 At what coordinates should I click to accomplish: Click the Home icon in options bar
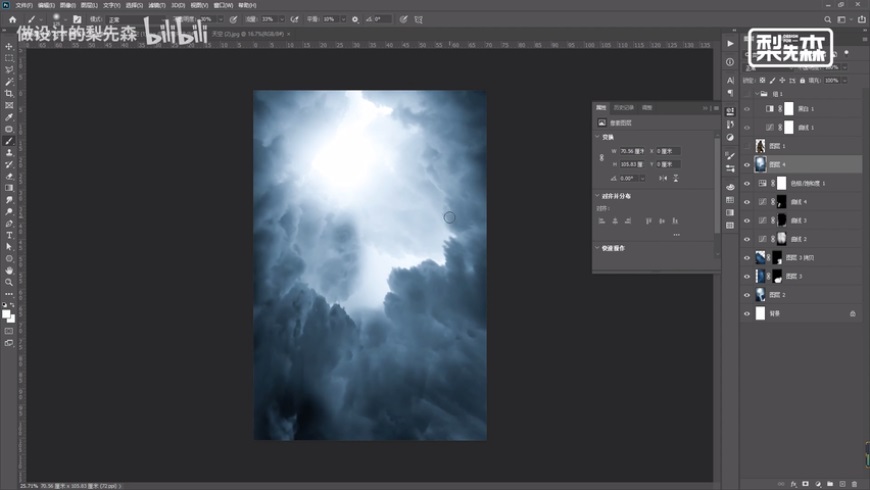[12, 19]
